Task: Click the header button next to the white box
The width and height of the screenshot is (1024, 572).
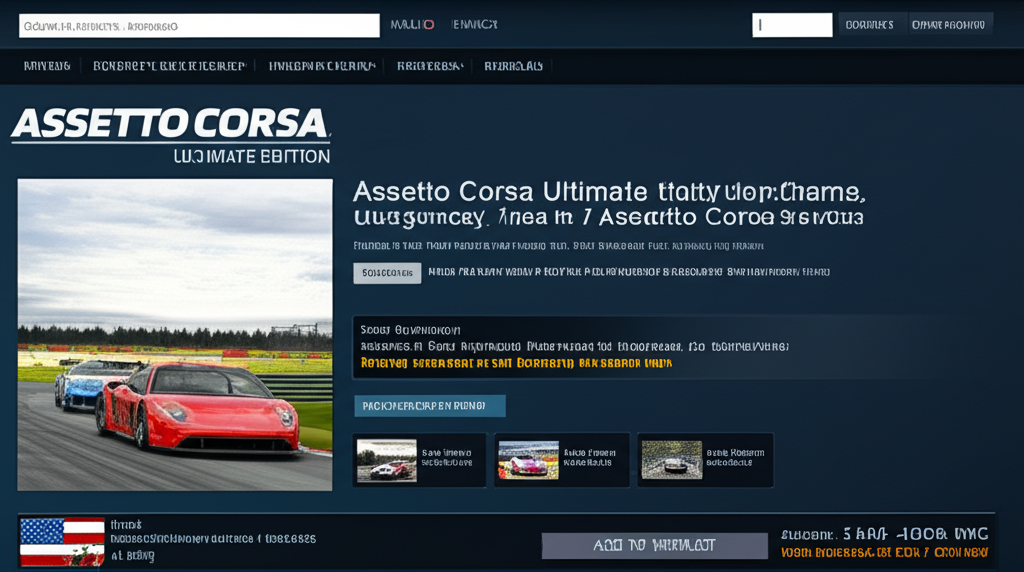Action: tap(869, 25)
